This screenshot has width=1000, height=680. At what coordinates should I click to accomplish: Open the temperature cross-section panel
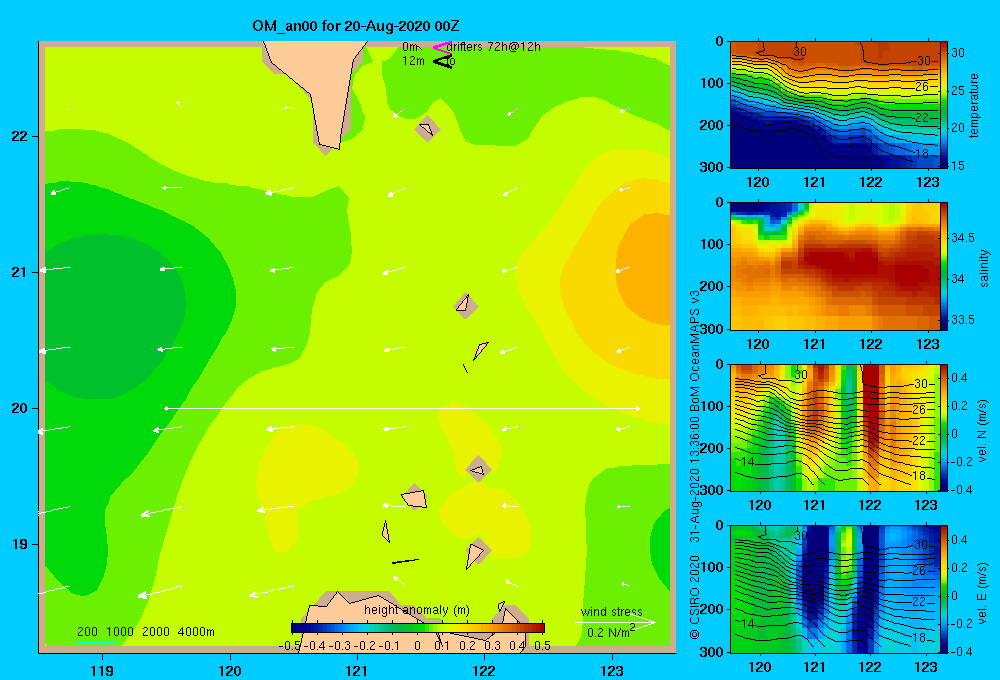coord(835,105)
